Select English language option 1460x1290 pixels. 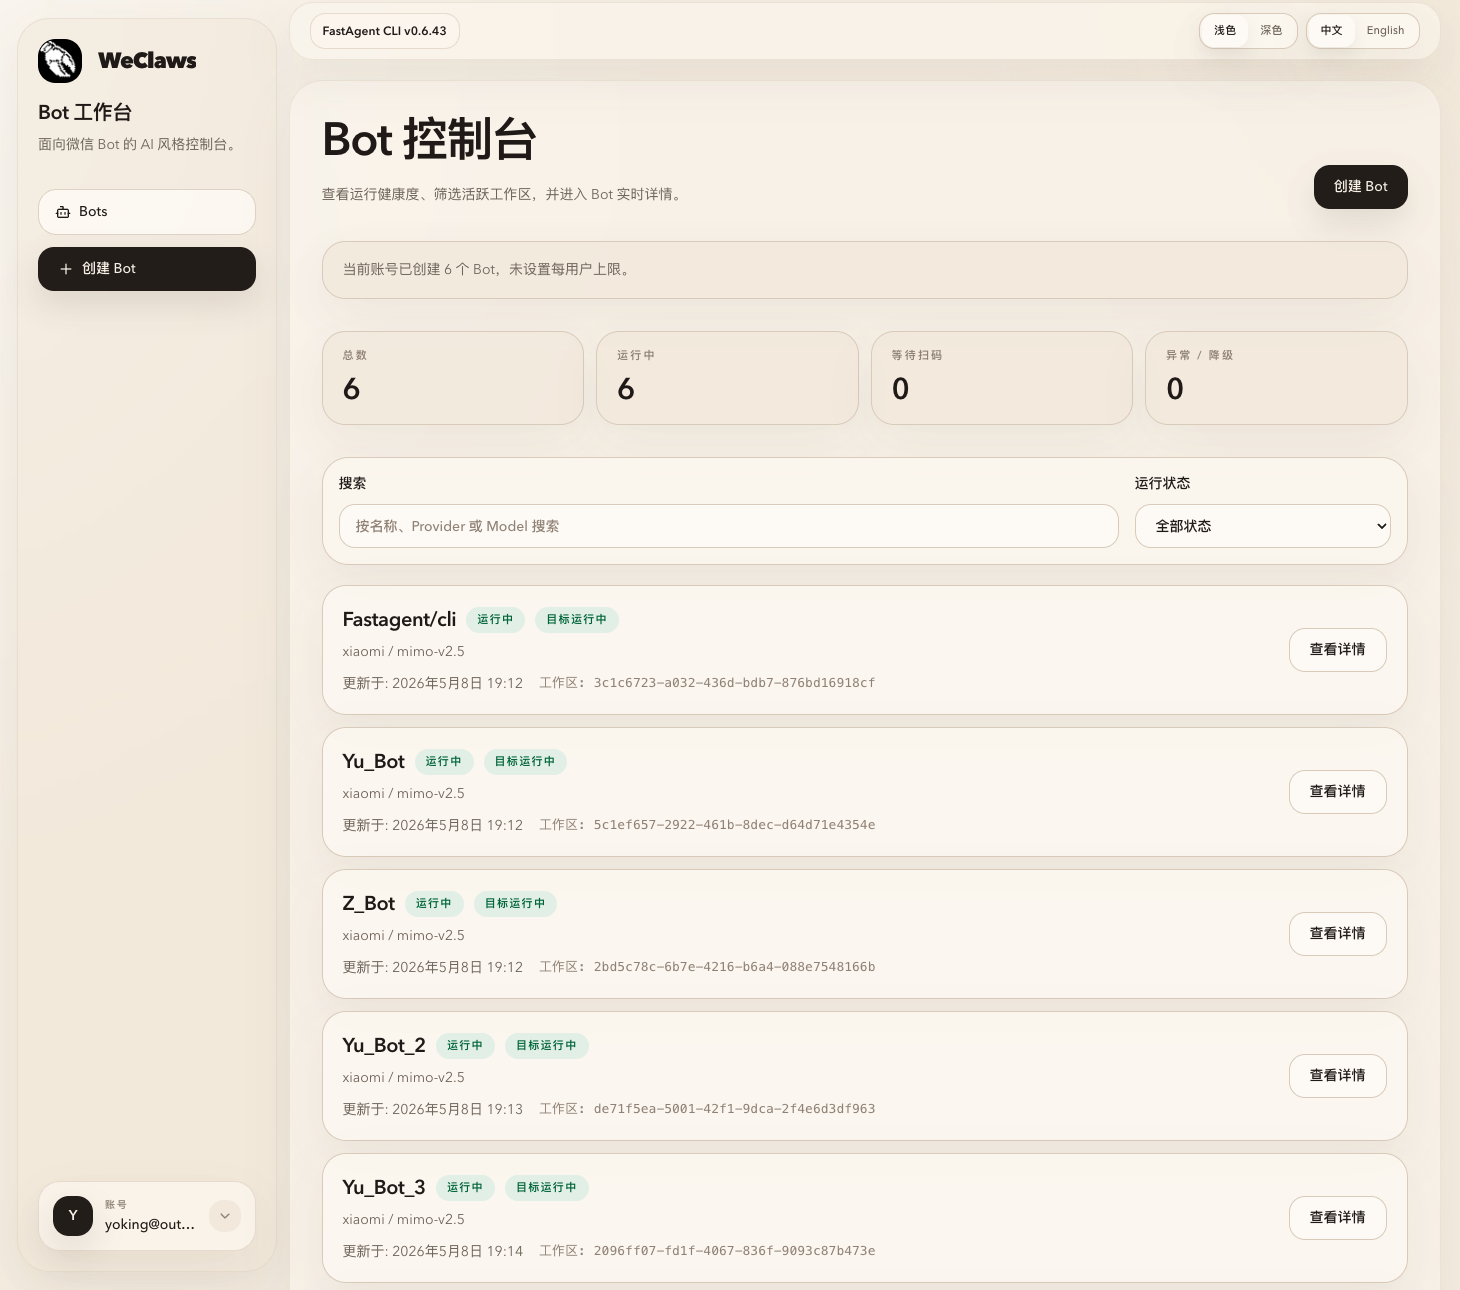coord(1385,31)
